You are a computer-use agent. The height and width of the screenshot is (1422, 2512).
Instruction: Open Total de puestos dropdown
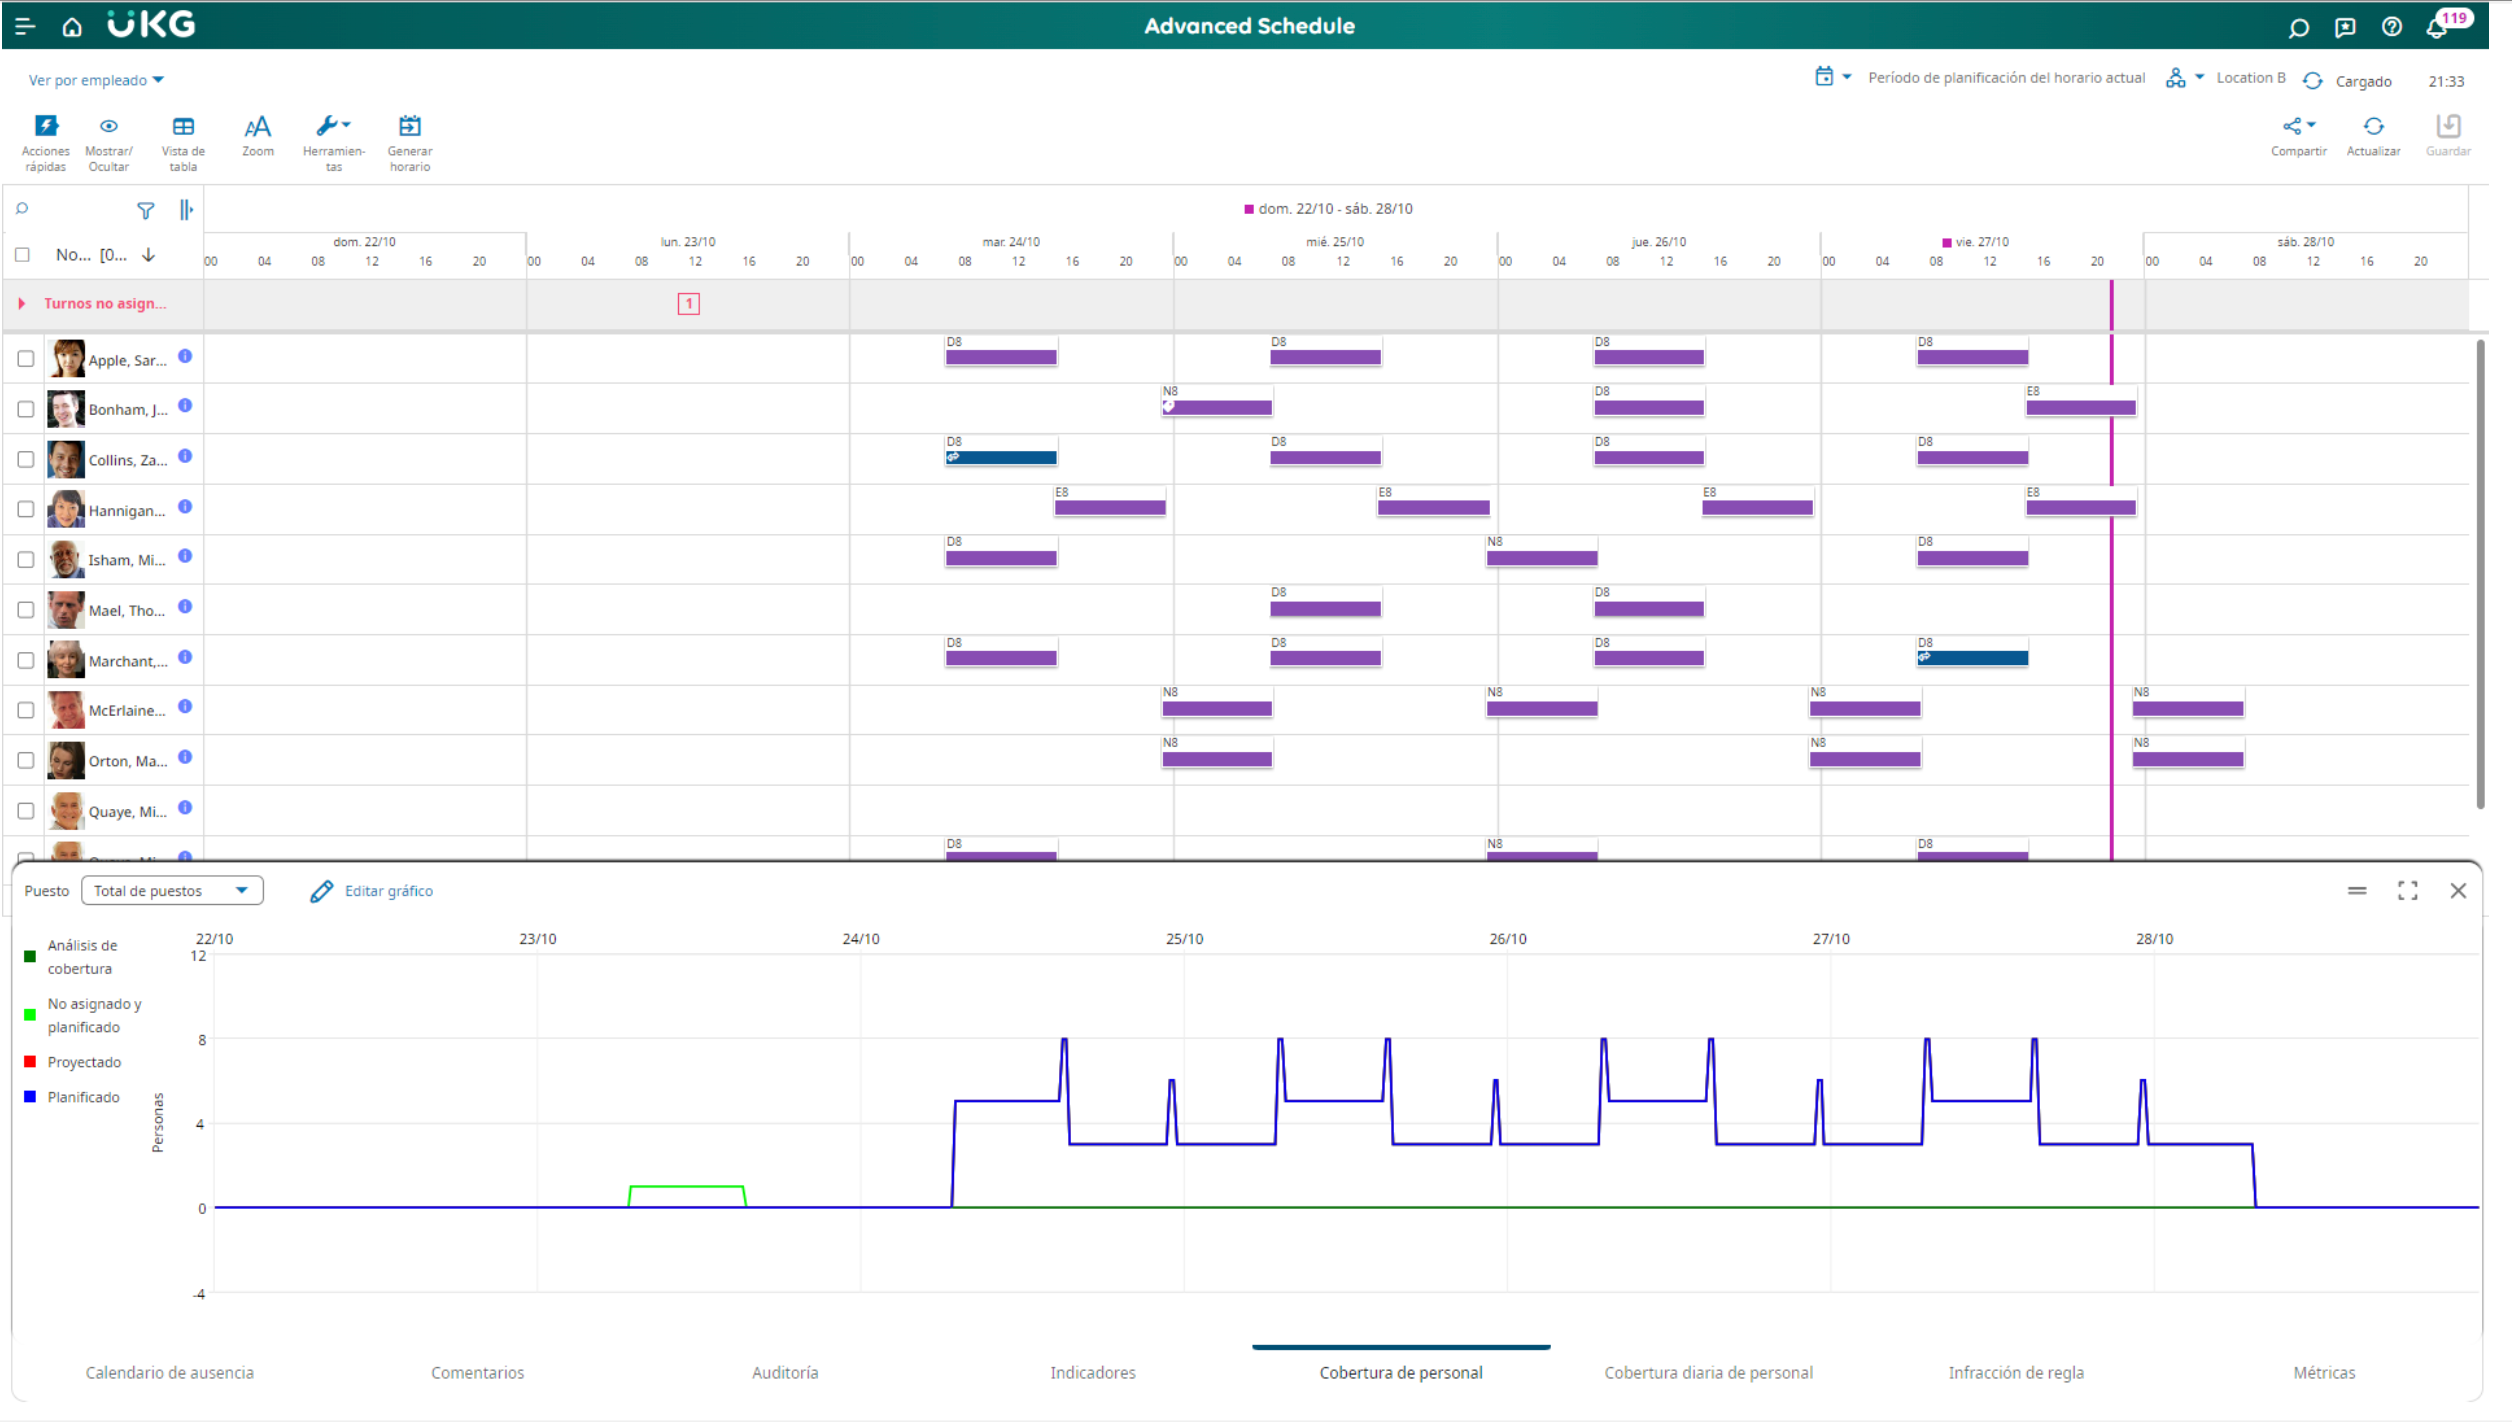pyautogui.click(x=171, y=891)
